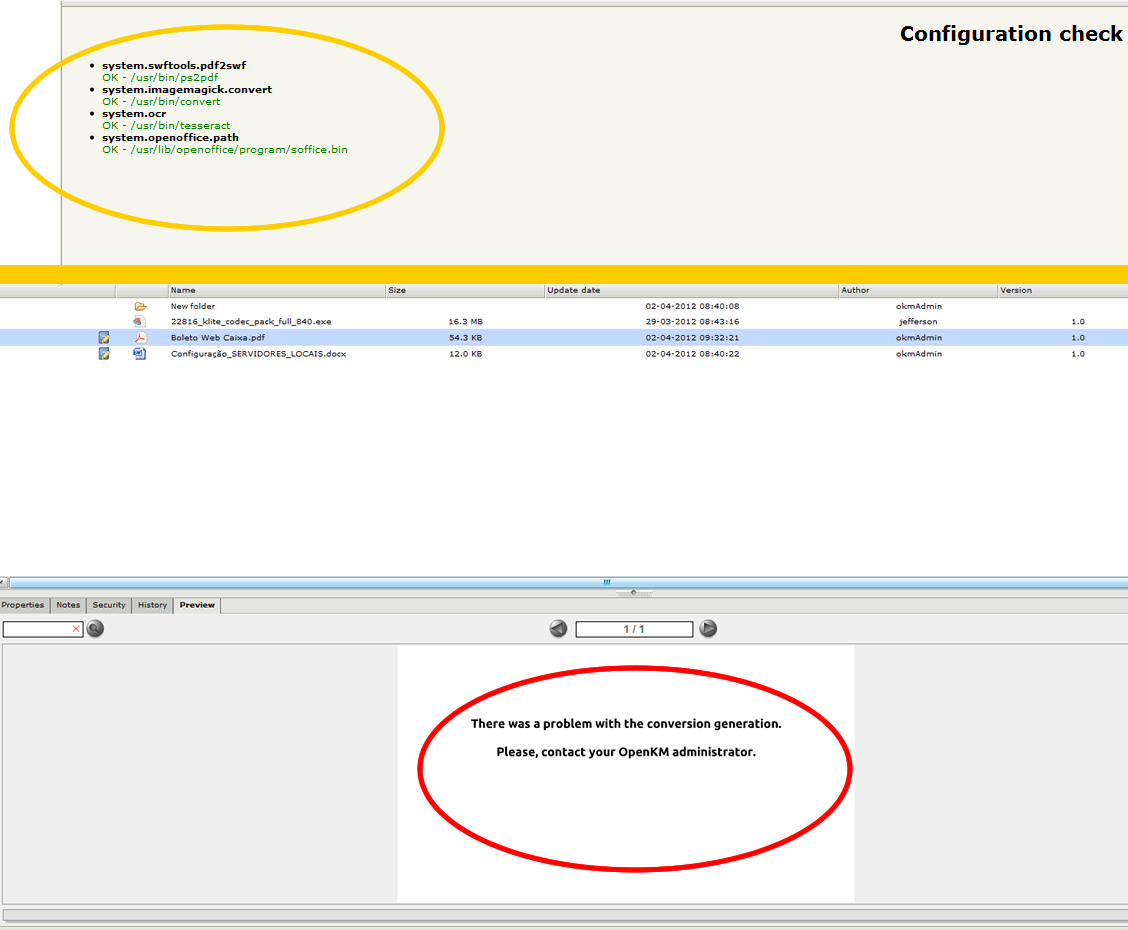Open the Security tab

click(x=109, y=605)
